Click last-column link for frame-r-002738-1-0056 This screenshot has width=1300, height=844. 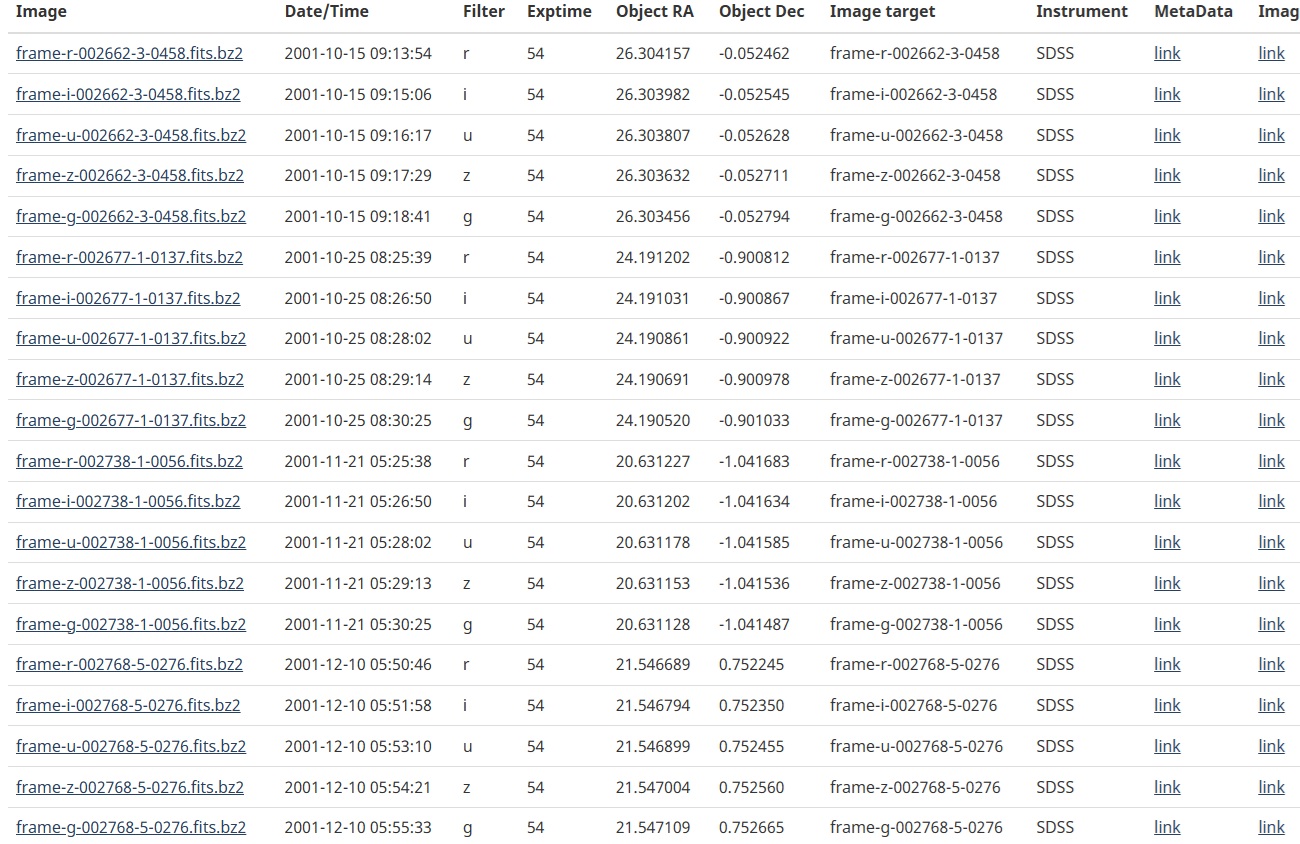(1271, 461)
